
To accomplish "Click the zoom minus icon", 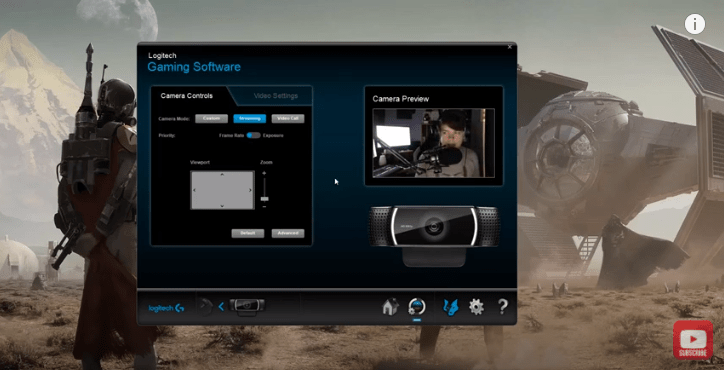I will tap(264, 206).
